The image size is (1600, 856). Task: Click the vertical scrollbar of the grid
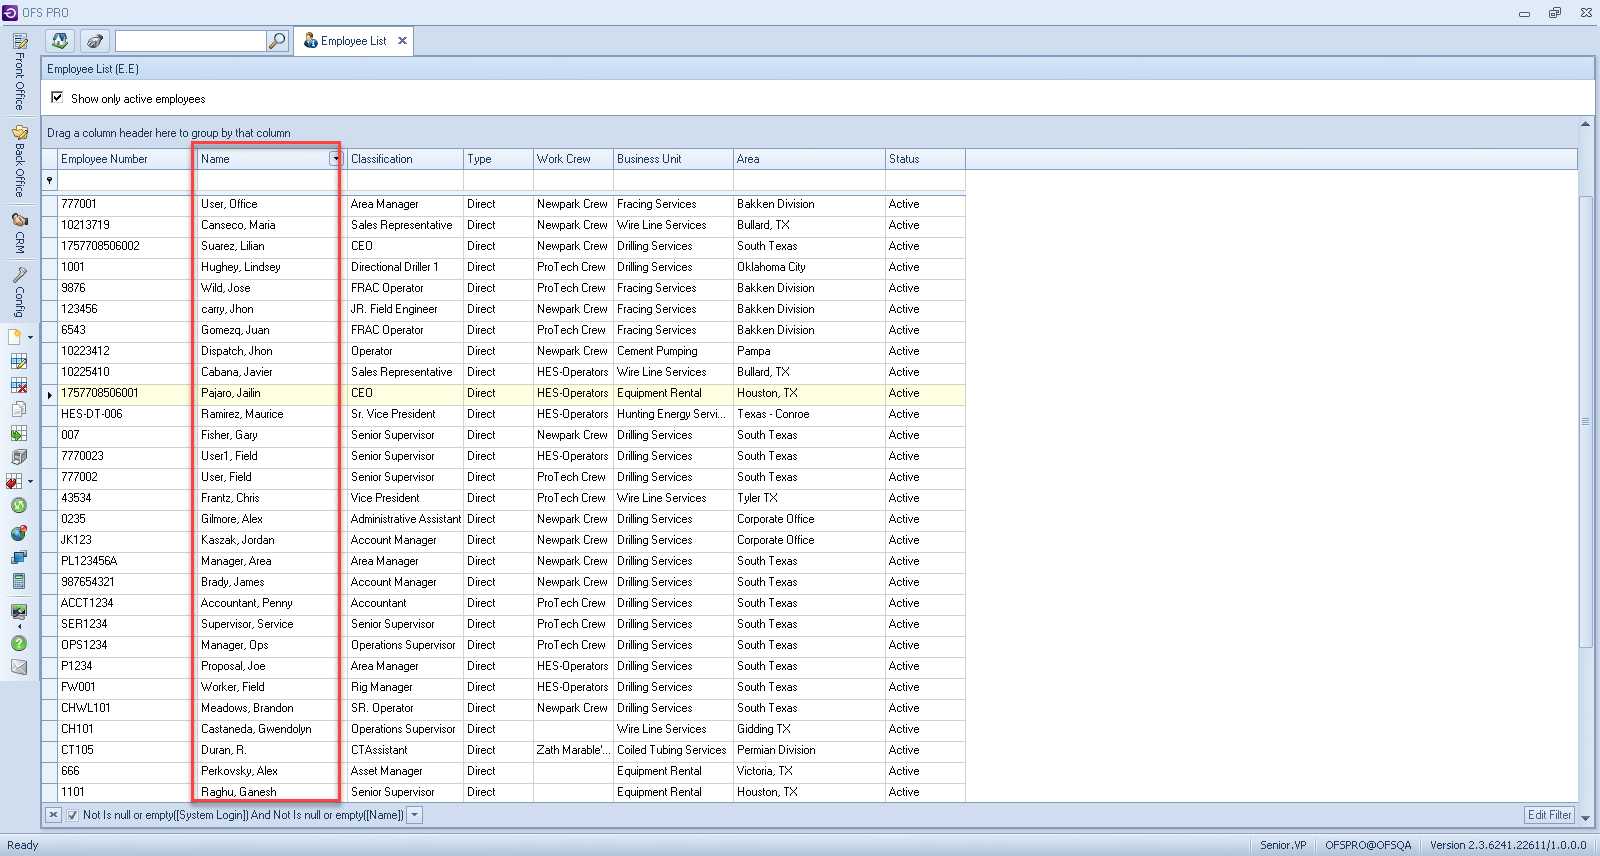pos(1585,420)
